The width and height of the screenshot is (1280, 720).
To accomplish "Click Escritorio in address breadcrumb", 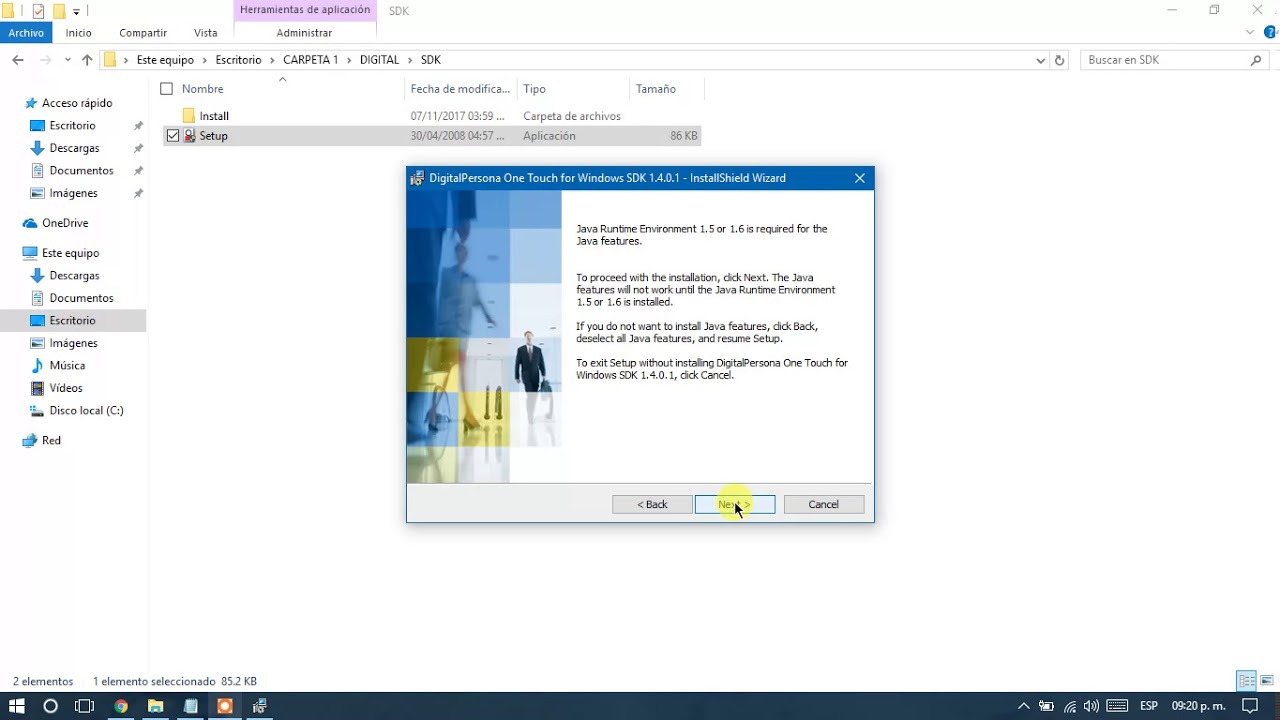I will click(x=238, y=60).
